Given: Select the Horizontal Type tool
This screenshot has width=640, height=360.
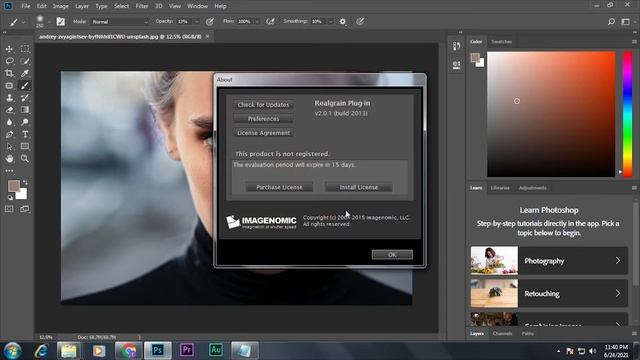Looking at the screenshot, I should coord(25,134).
